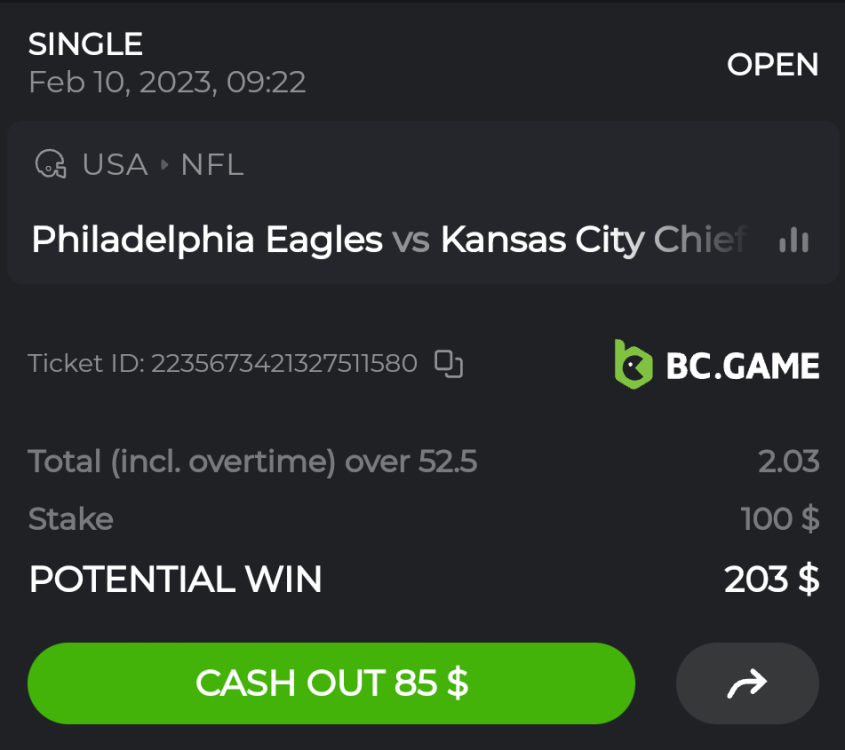Click the 203 $ potential win amount
This screenshot has width=845, height=750.
click(x=772, y=579)
